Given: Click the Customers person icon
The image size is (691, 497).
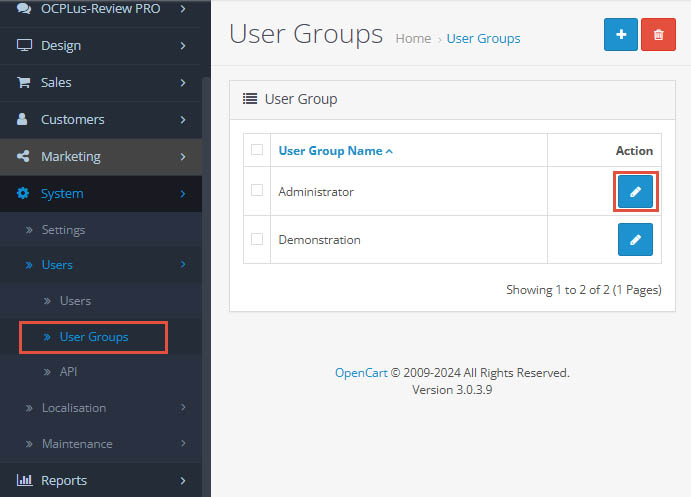Looking at the screenshot, I should point(22,119).
